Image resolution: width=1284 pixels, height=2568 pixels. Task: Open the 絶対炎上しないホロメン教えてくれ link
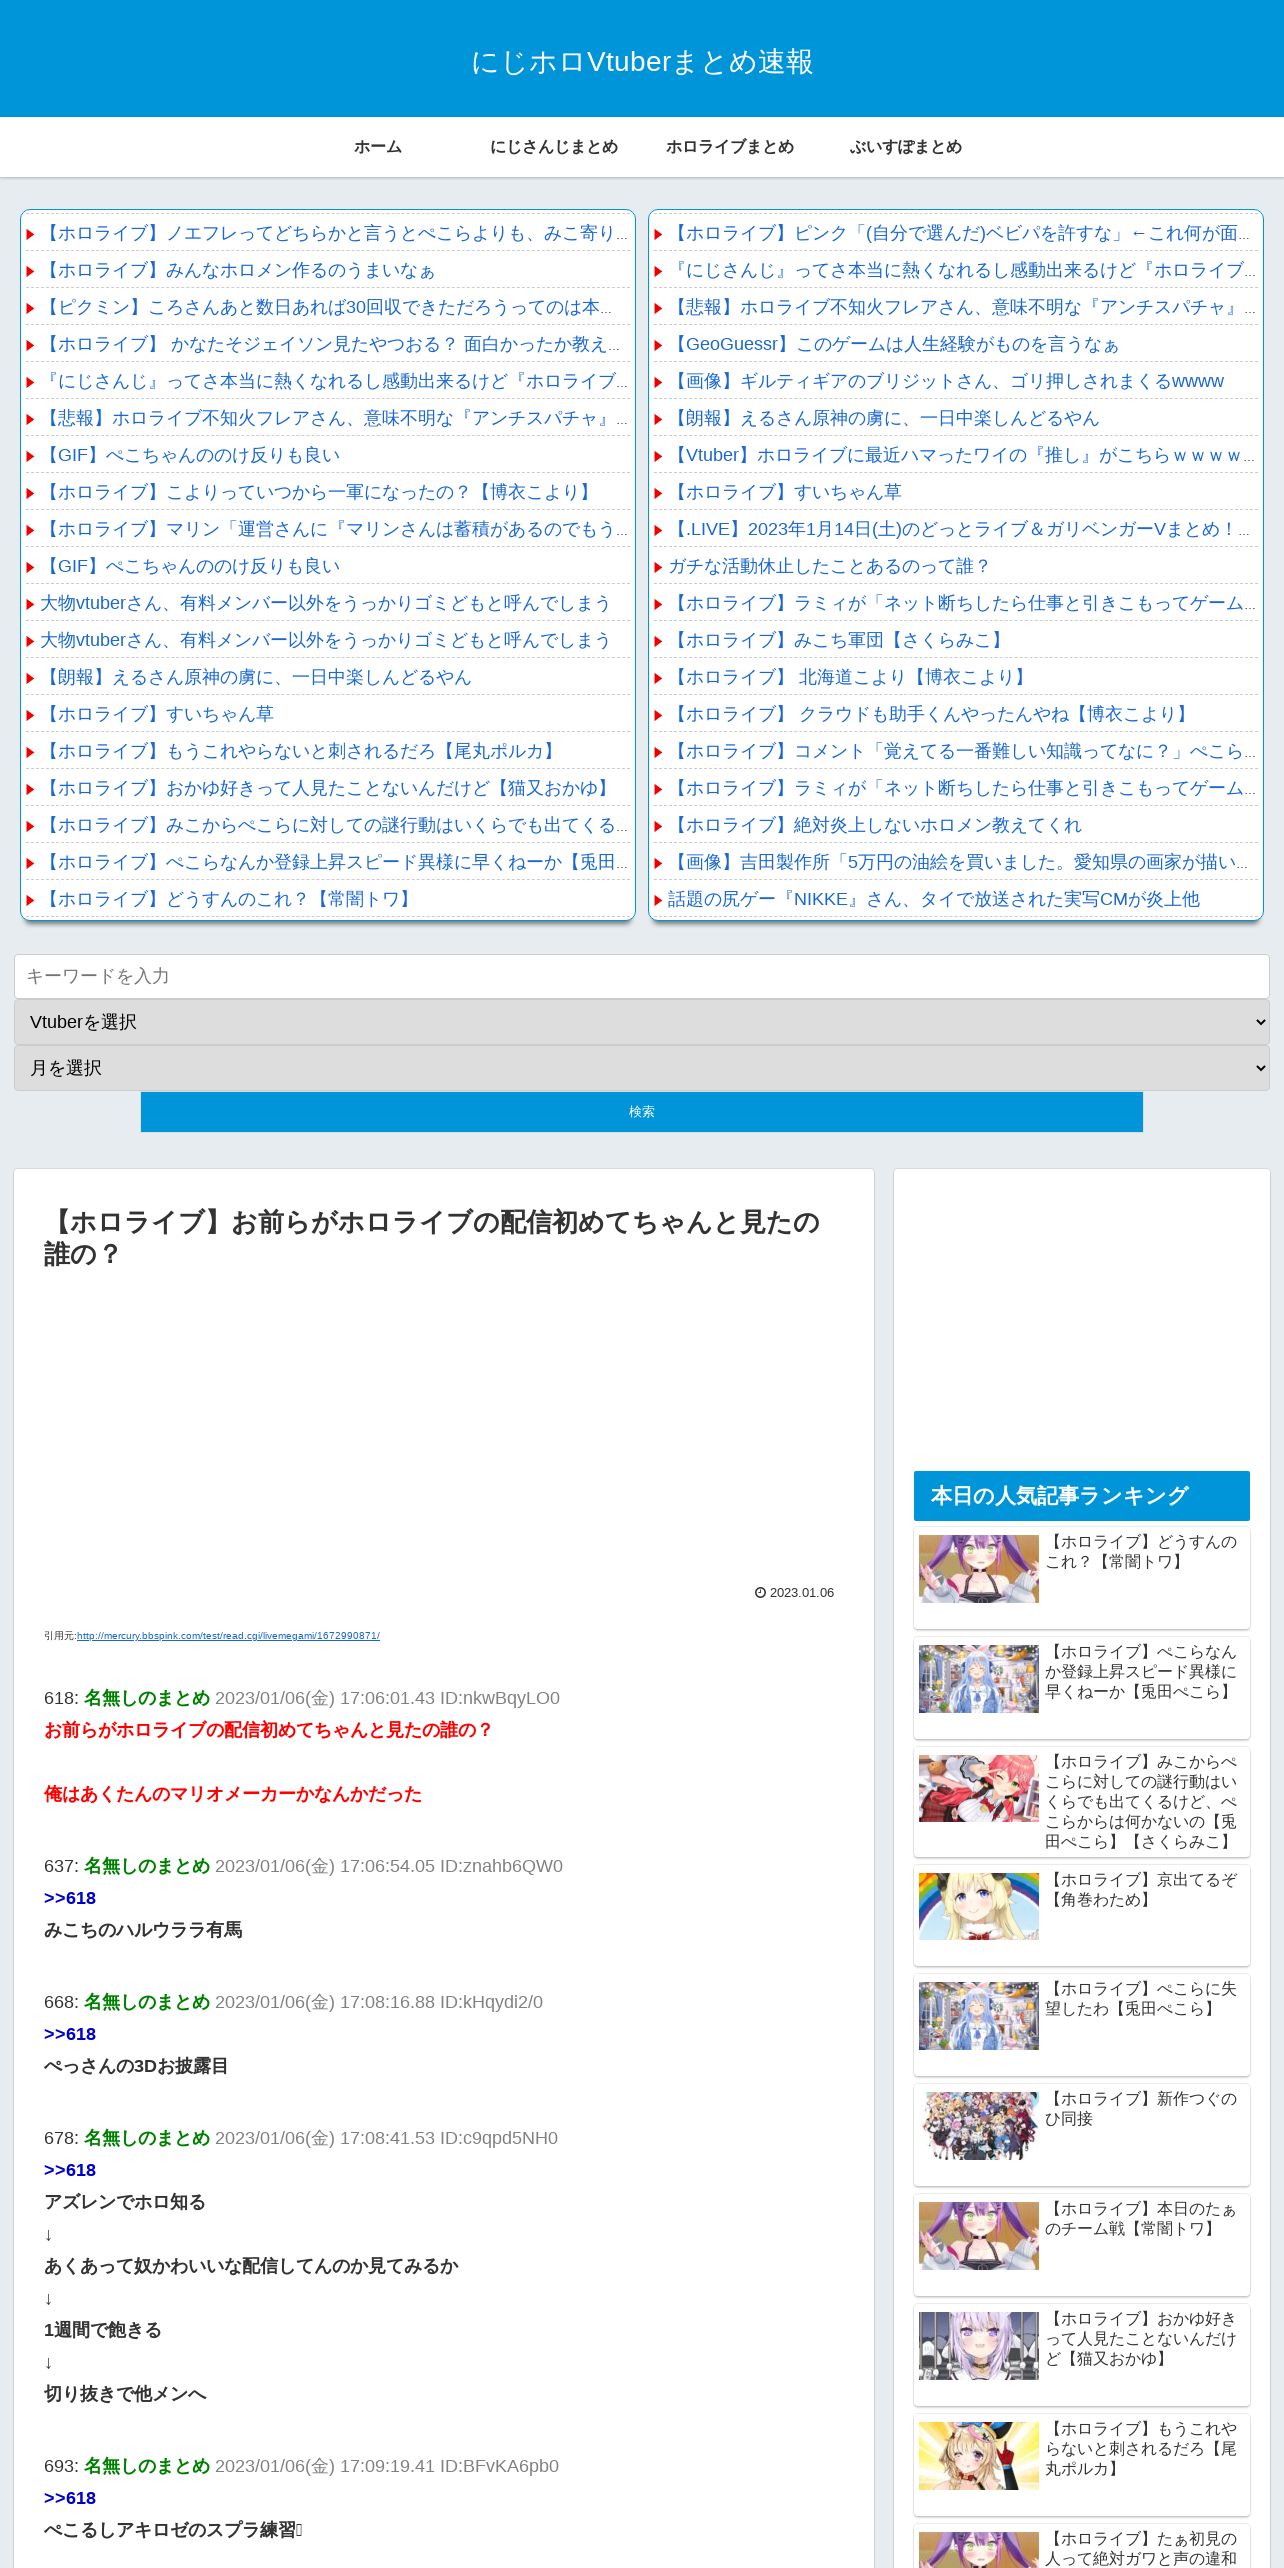tap(875, 825)
